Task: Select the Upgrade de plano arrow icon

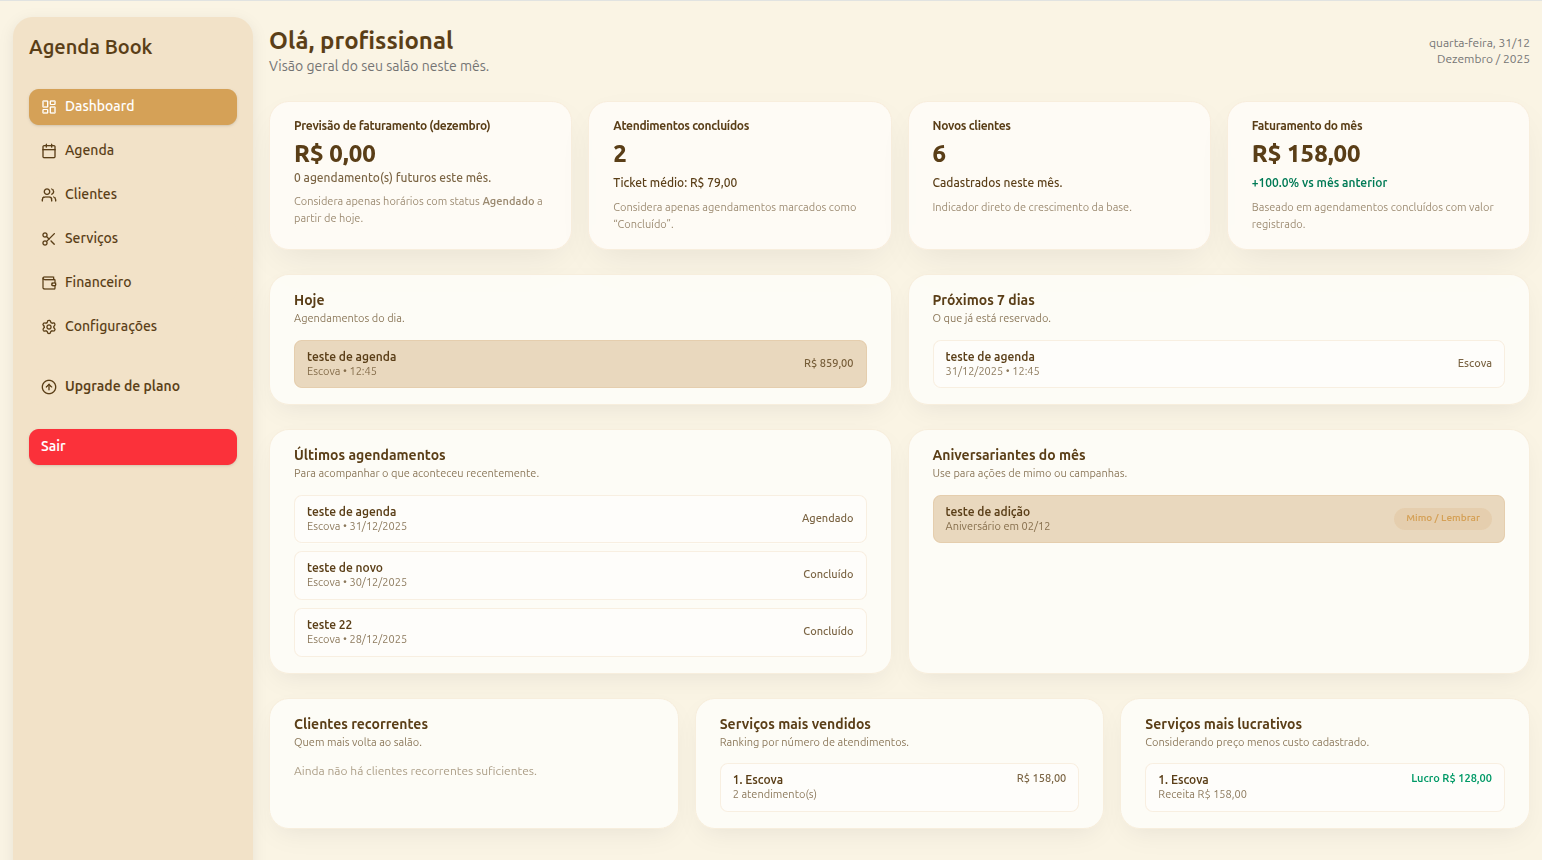Action: click(x=47, y=385)
